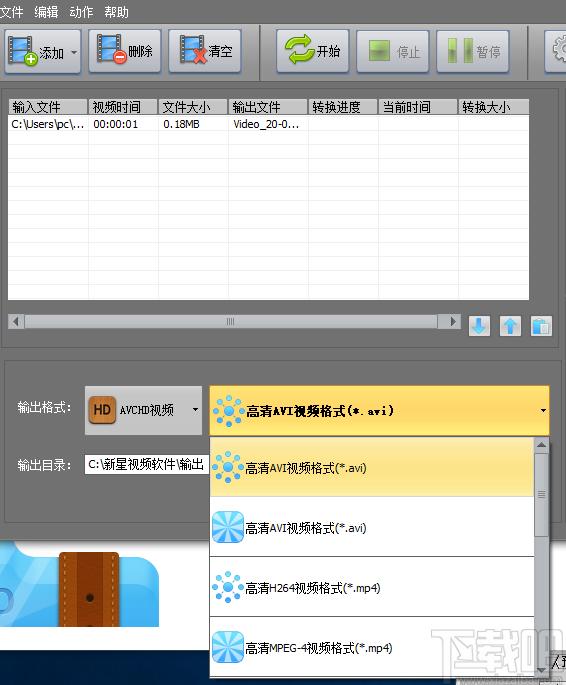Image resolution: width=566 pixels, height=685 pixels.
Task: Click the 输出目录 path input field
Action: pyautogui.click(x=147, y=464)
